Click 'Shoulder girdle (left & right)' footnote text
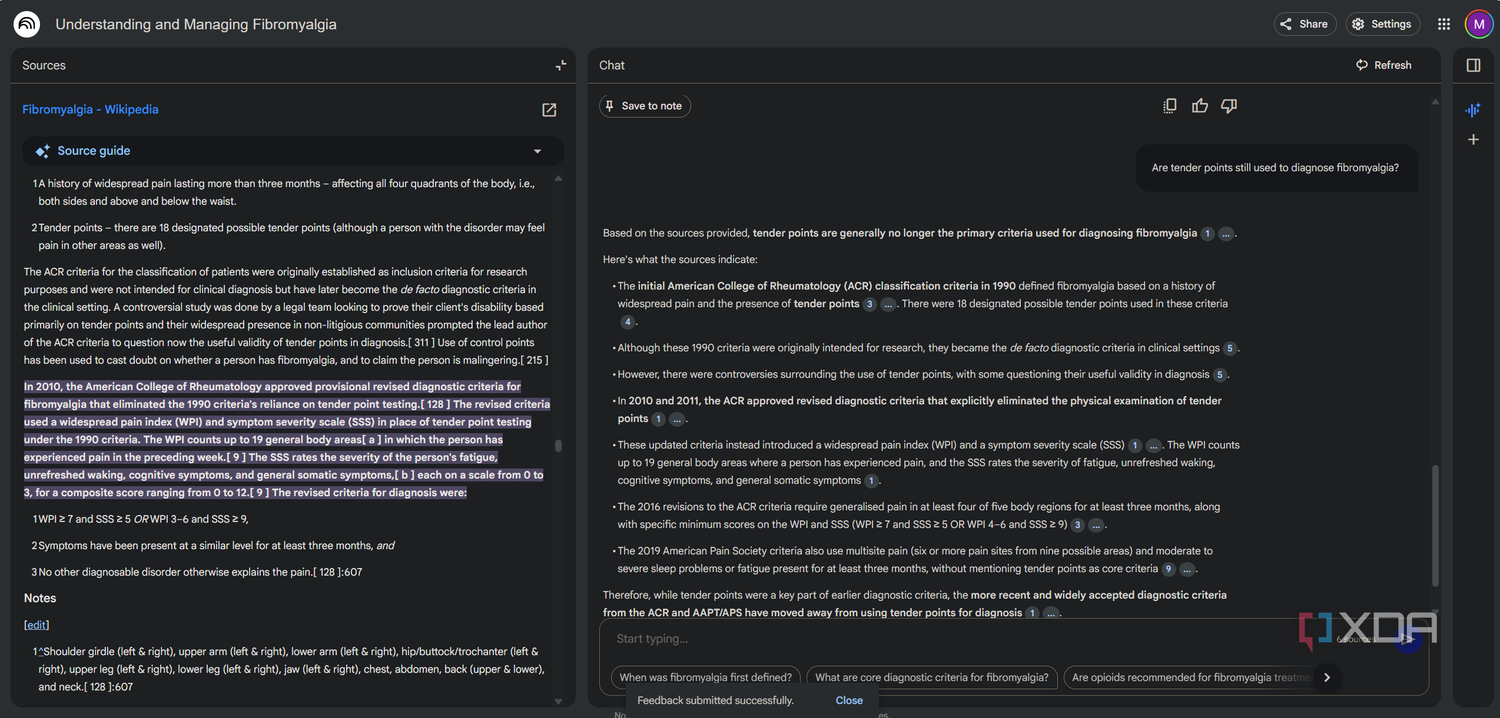 tap(291, 669)
